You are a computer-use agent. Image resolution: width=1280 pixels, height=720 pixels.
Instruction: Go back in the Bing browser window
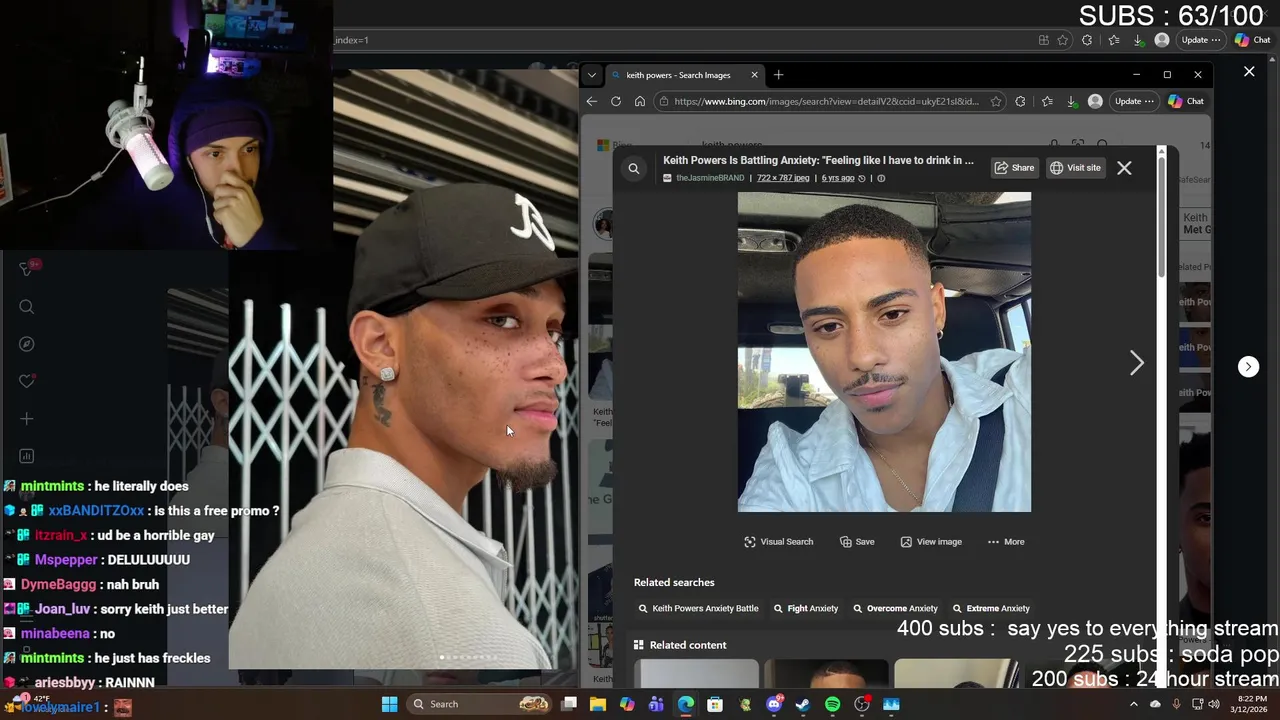pyautogui.click(x=591, y=101)
